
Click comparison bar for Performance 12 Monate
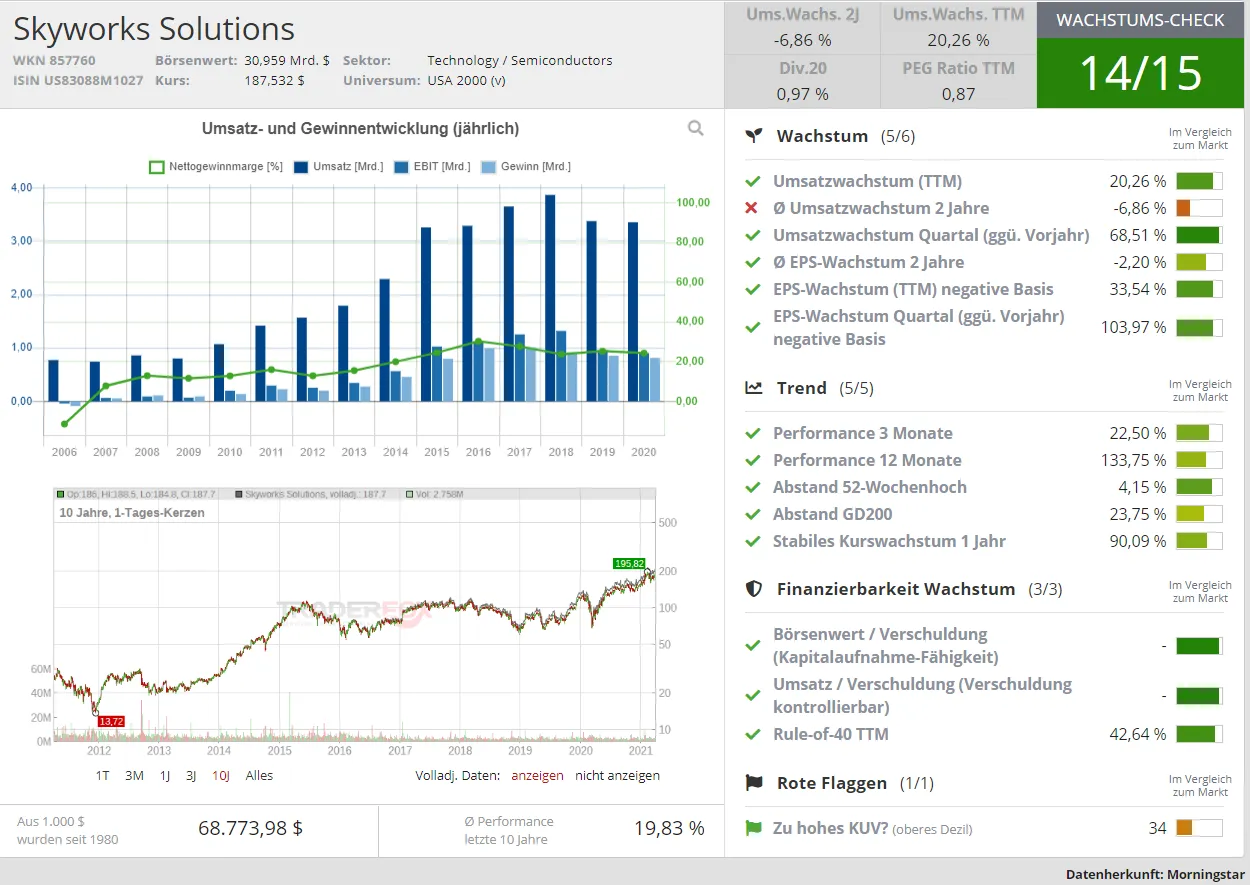(x=1199, y=460)
